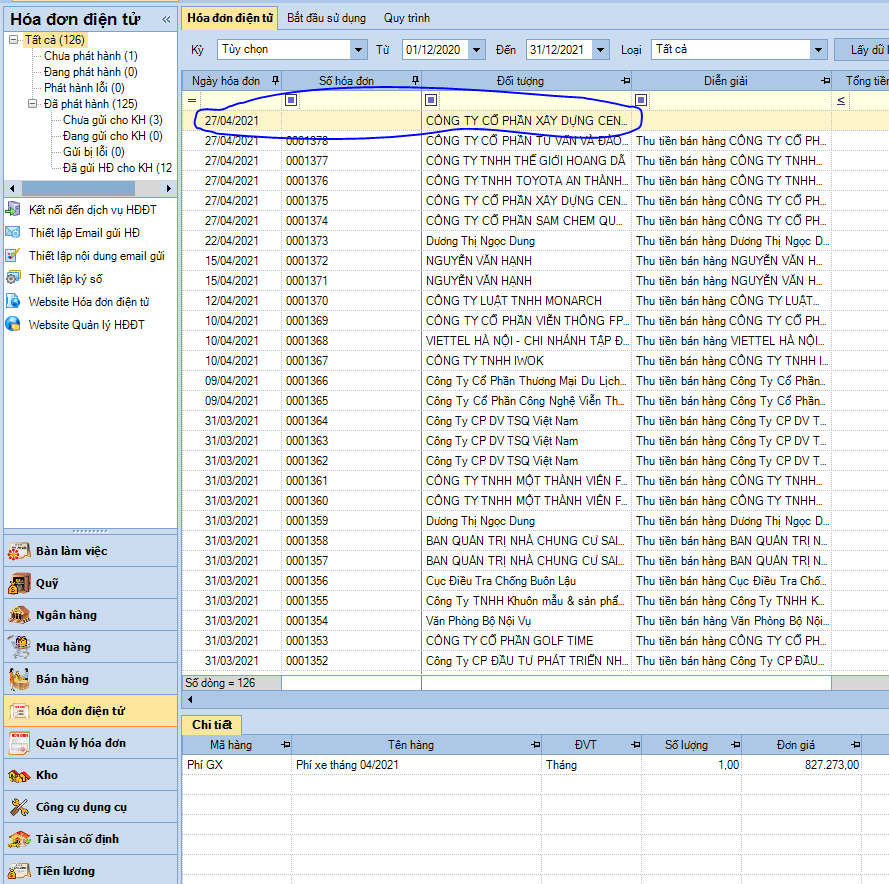Select invoice 0001353 CÔNG TY CỔ PHẦN GOLF TIME

pyautogui.click(x=535, y=641)
